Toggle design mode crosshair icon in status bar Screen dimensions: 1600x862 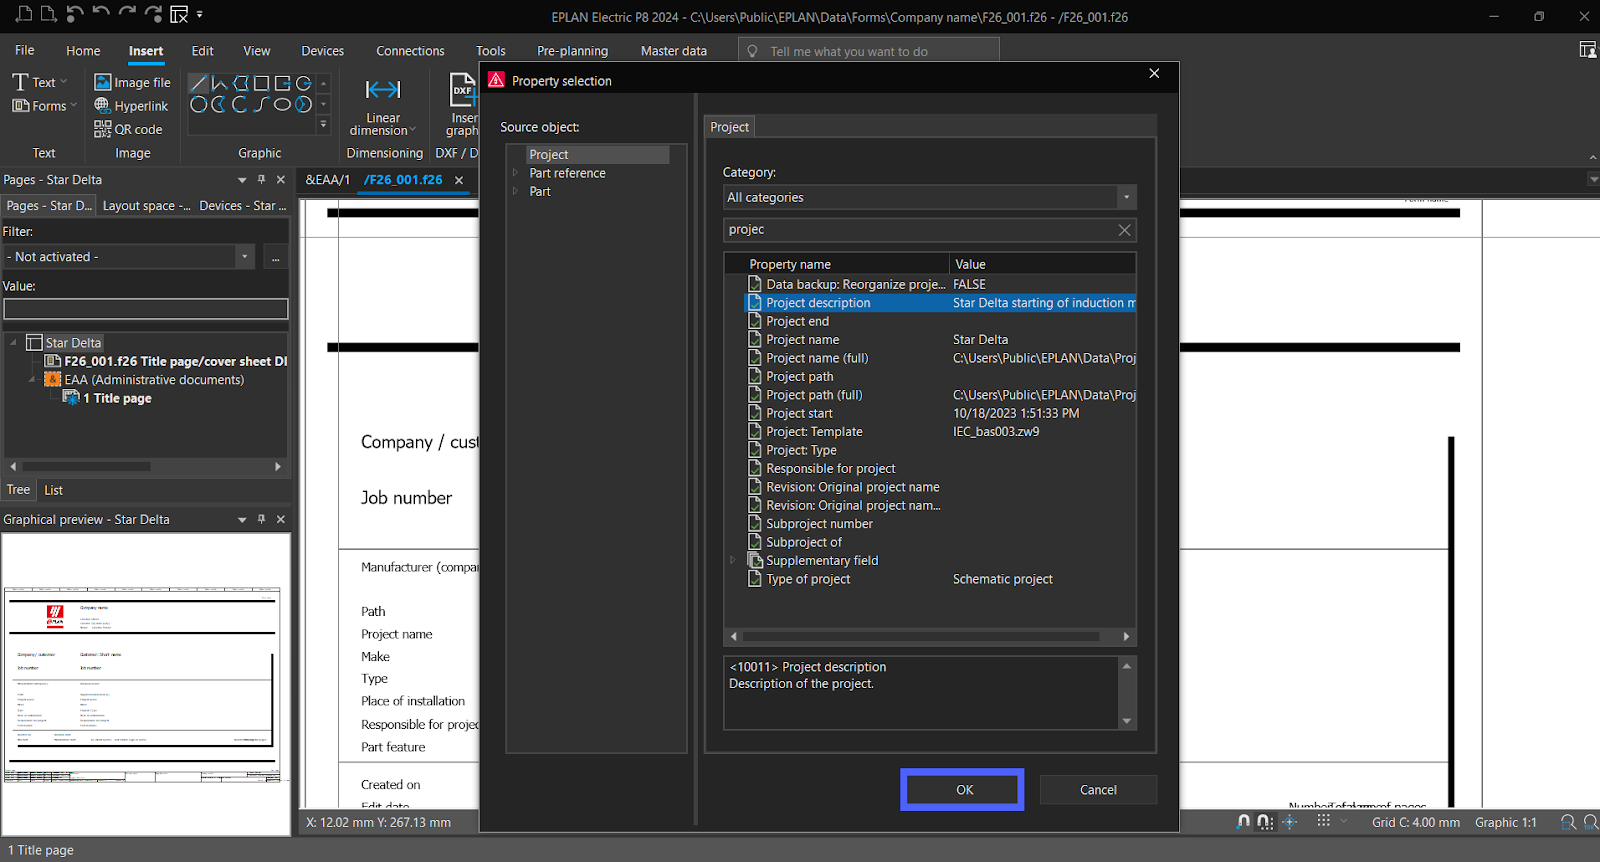pyautogui.click(x=1290, y=822)
